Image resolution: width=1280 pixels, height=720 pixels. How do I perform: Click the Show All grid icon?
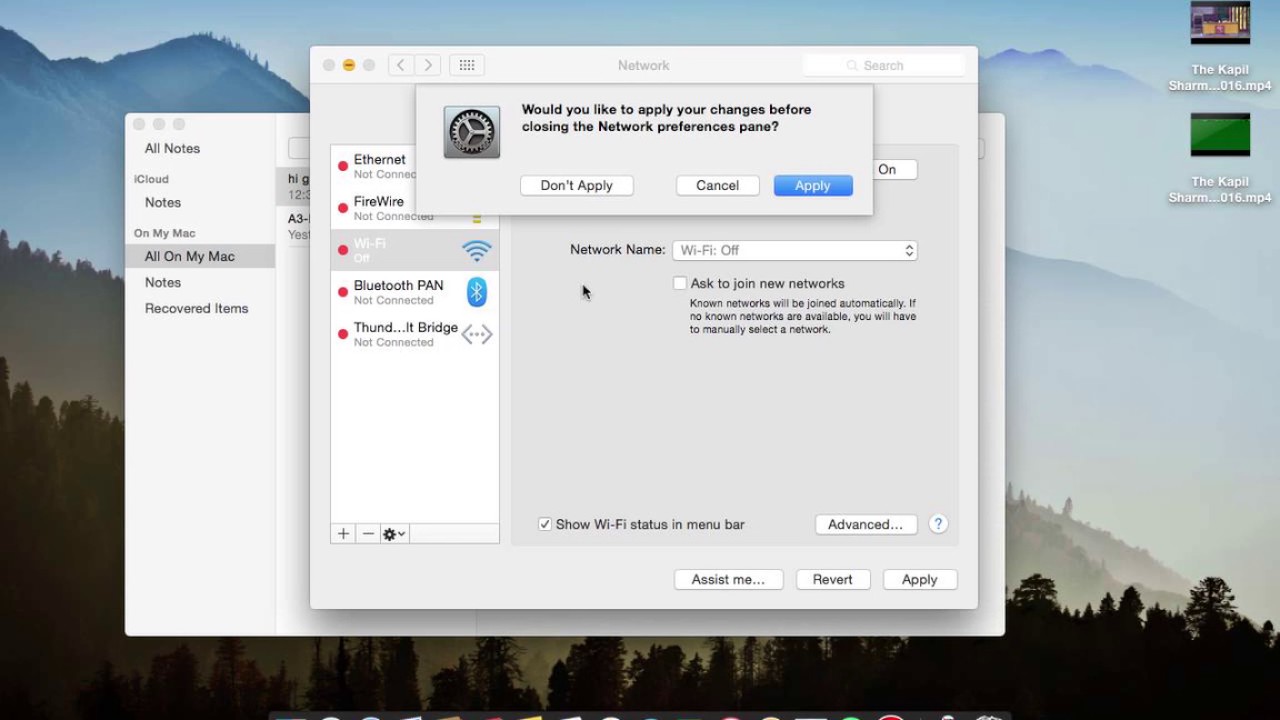(x=467, y=65)
